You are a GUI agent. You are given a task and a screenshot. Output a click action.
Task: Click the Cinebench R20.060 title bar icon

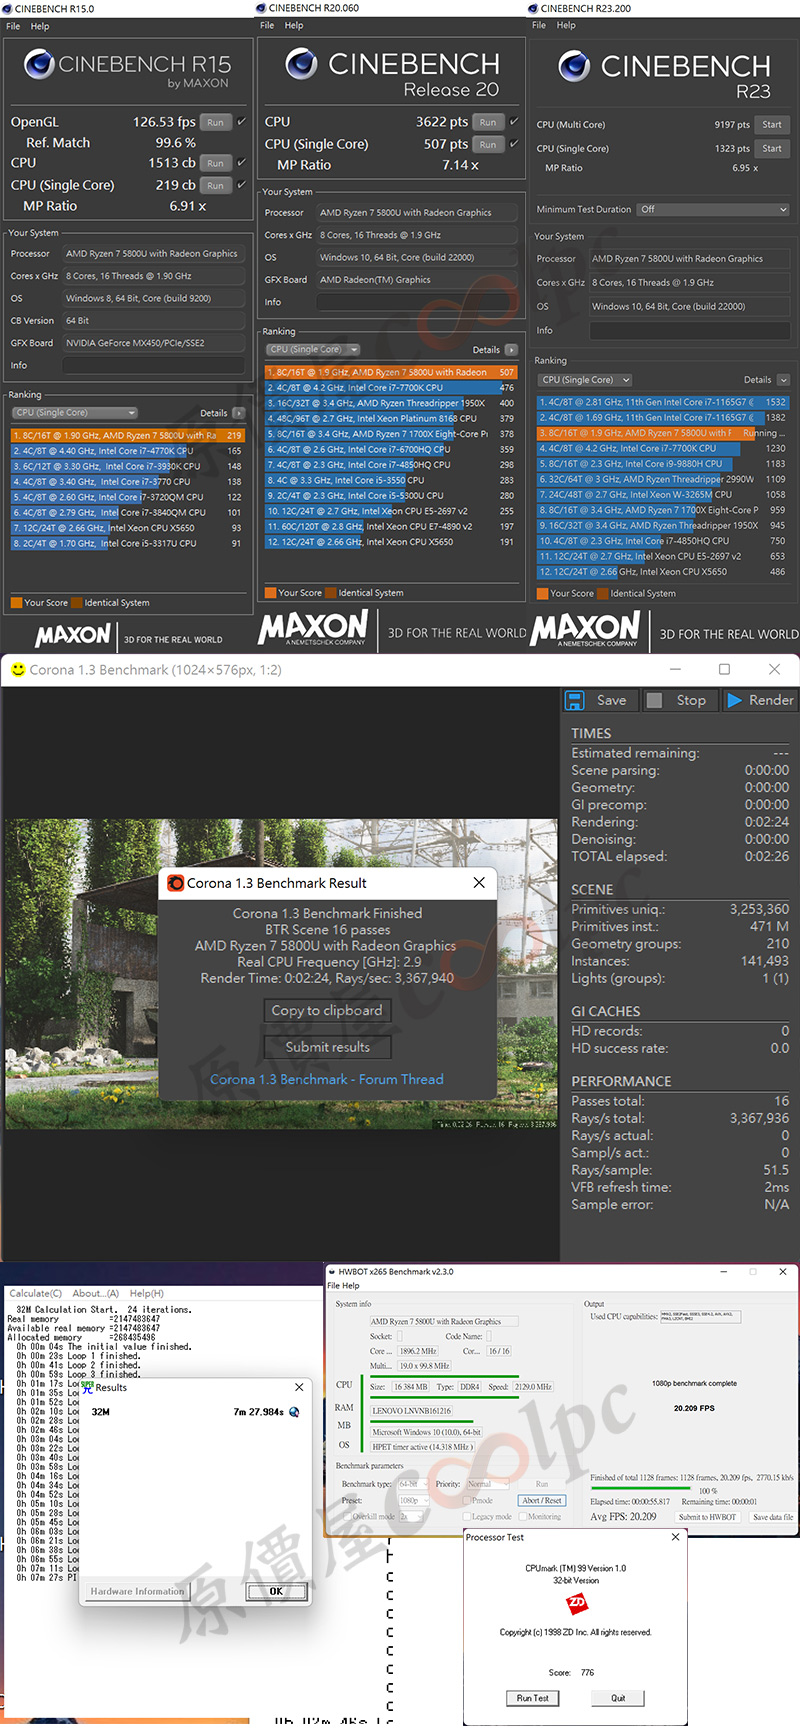(261, 8)
